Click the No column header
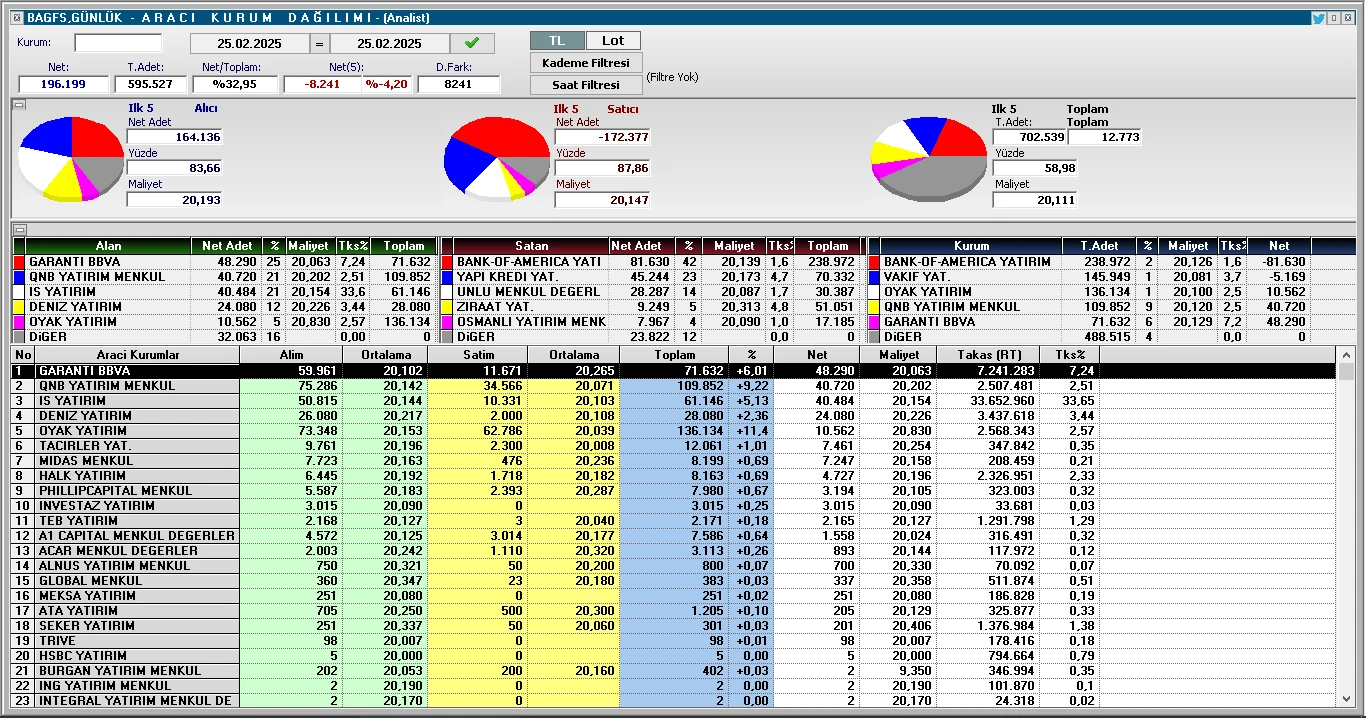This screenshot has height=718, width=1366. tap(23, 355)
